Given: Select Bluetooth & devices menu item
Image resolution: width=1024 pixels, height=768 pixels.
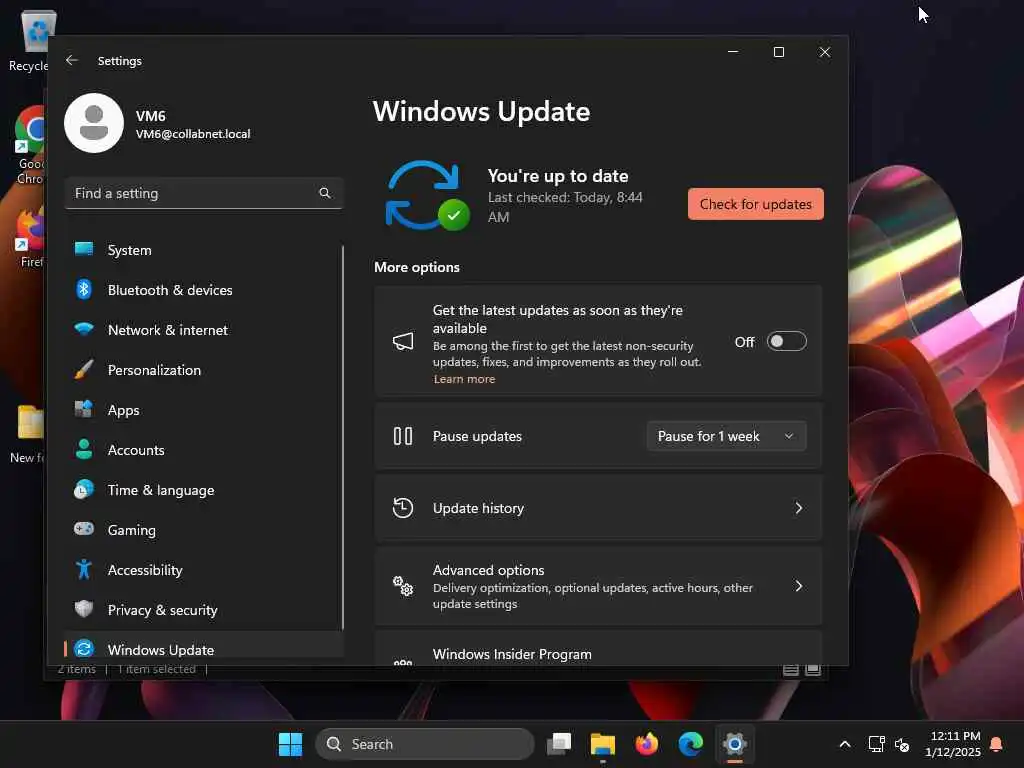Looking at the screenshot, I should coord(204,289).
